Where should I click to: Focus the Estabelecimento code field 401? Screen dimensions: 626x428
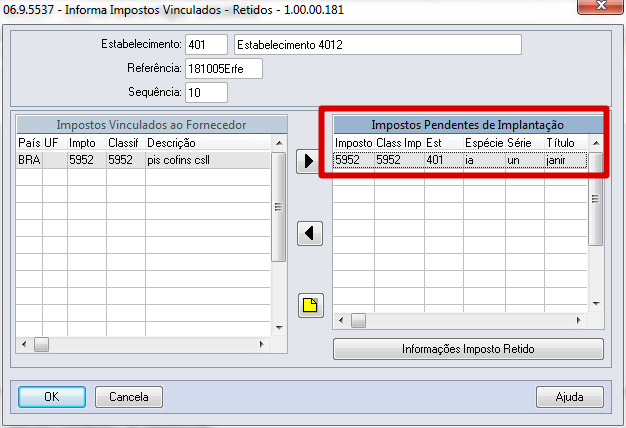pos(206,44)
